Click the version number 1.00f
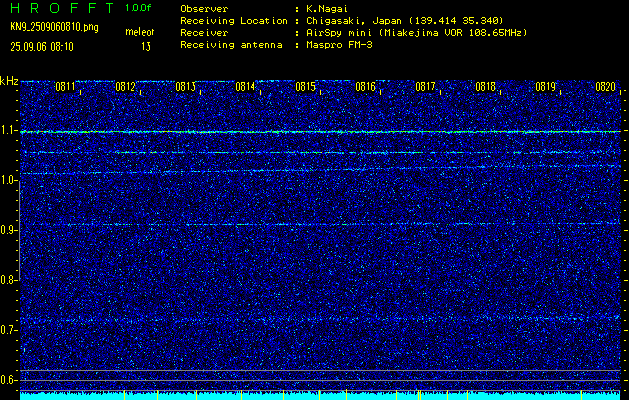This screenshot has width=629, height=400. tap(138, 8)
